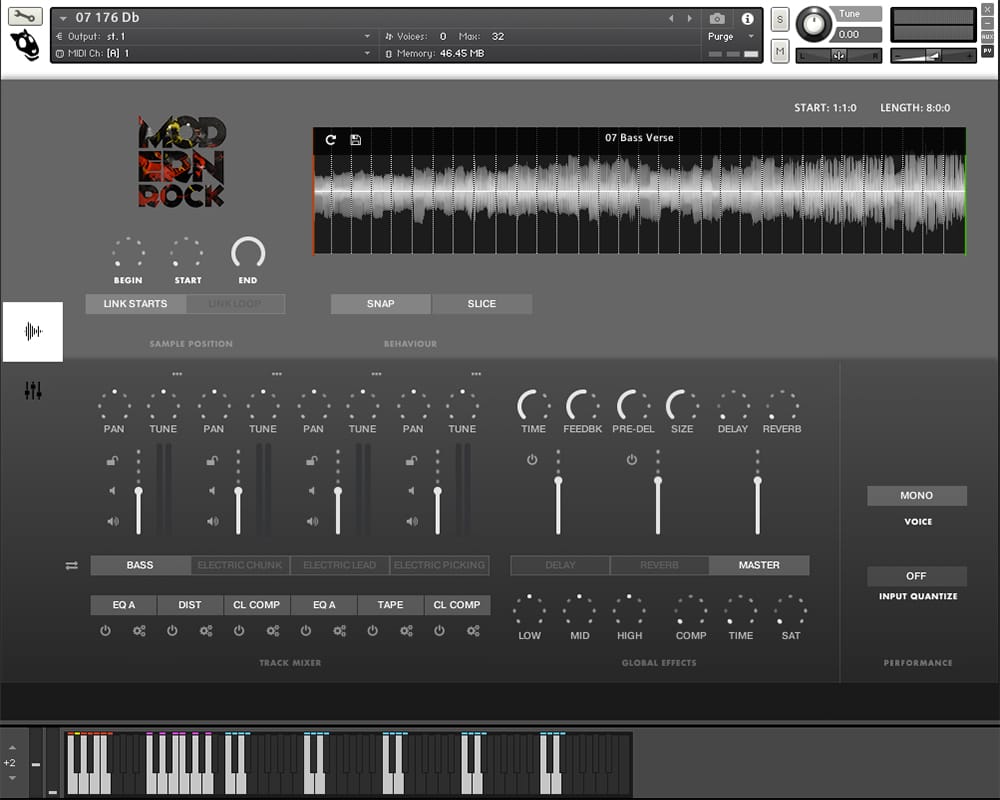Click the SLICE behaviour button
1000x800 pixels.
(482, 304)
